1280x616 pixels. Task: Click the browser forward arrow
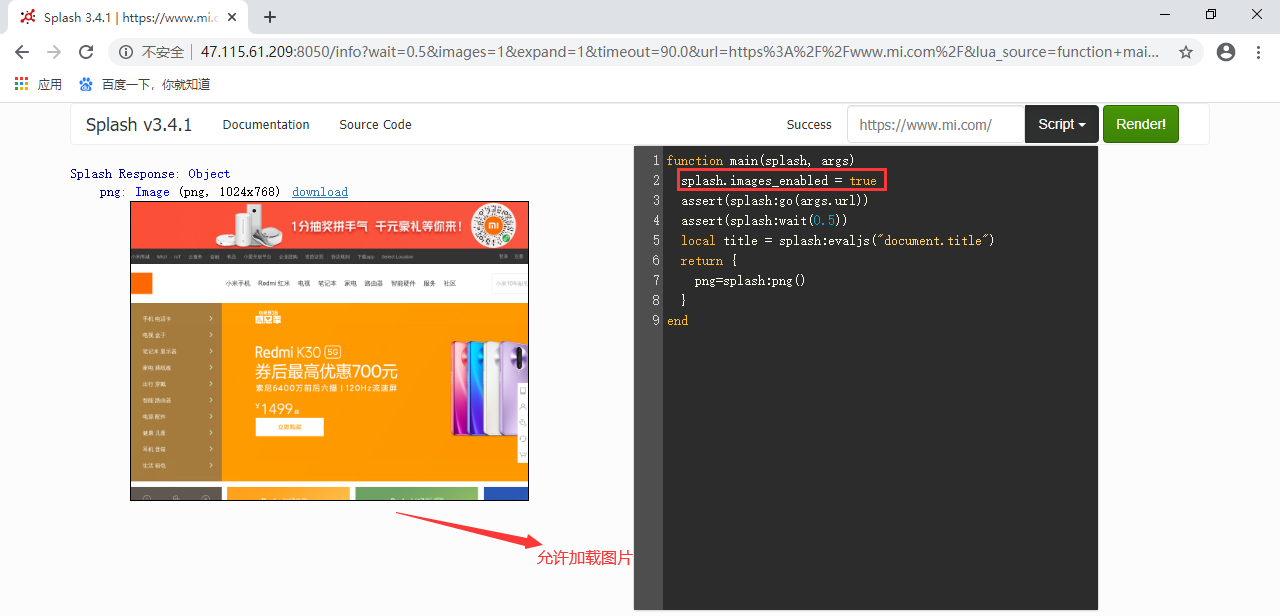point(54,52)
